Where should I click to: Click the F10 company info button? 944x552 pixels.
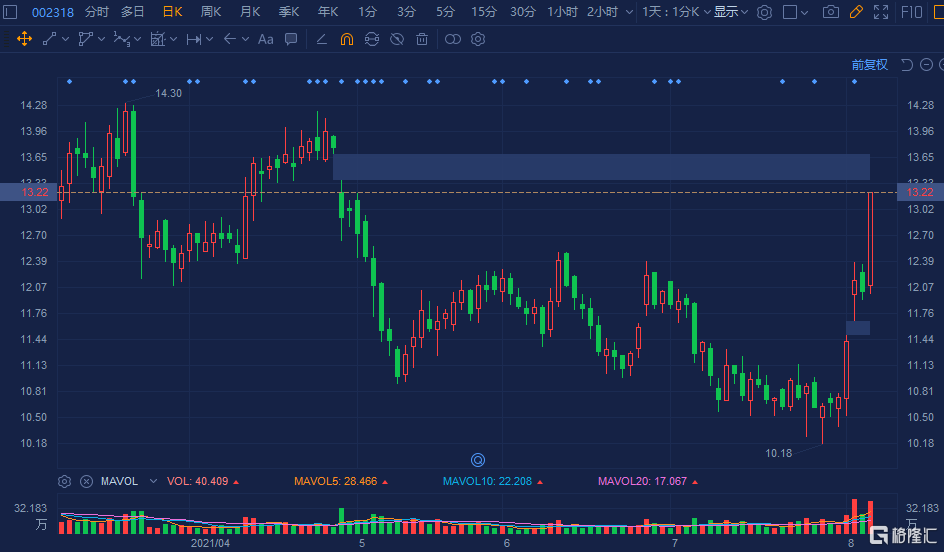[x=912, y=12]
